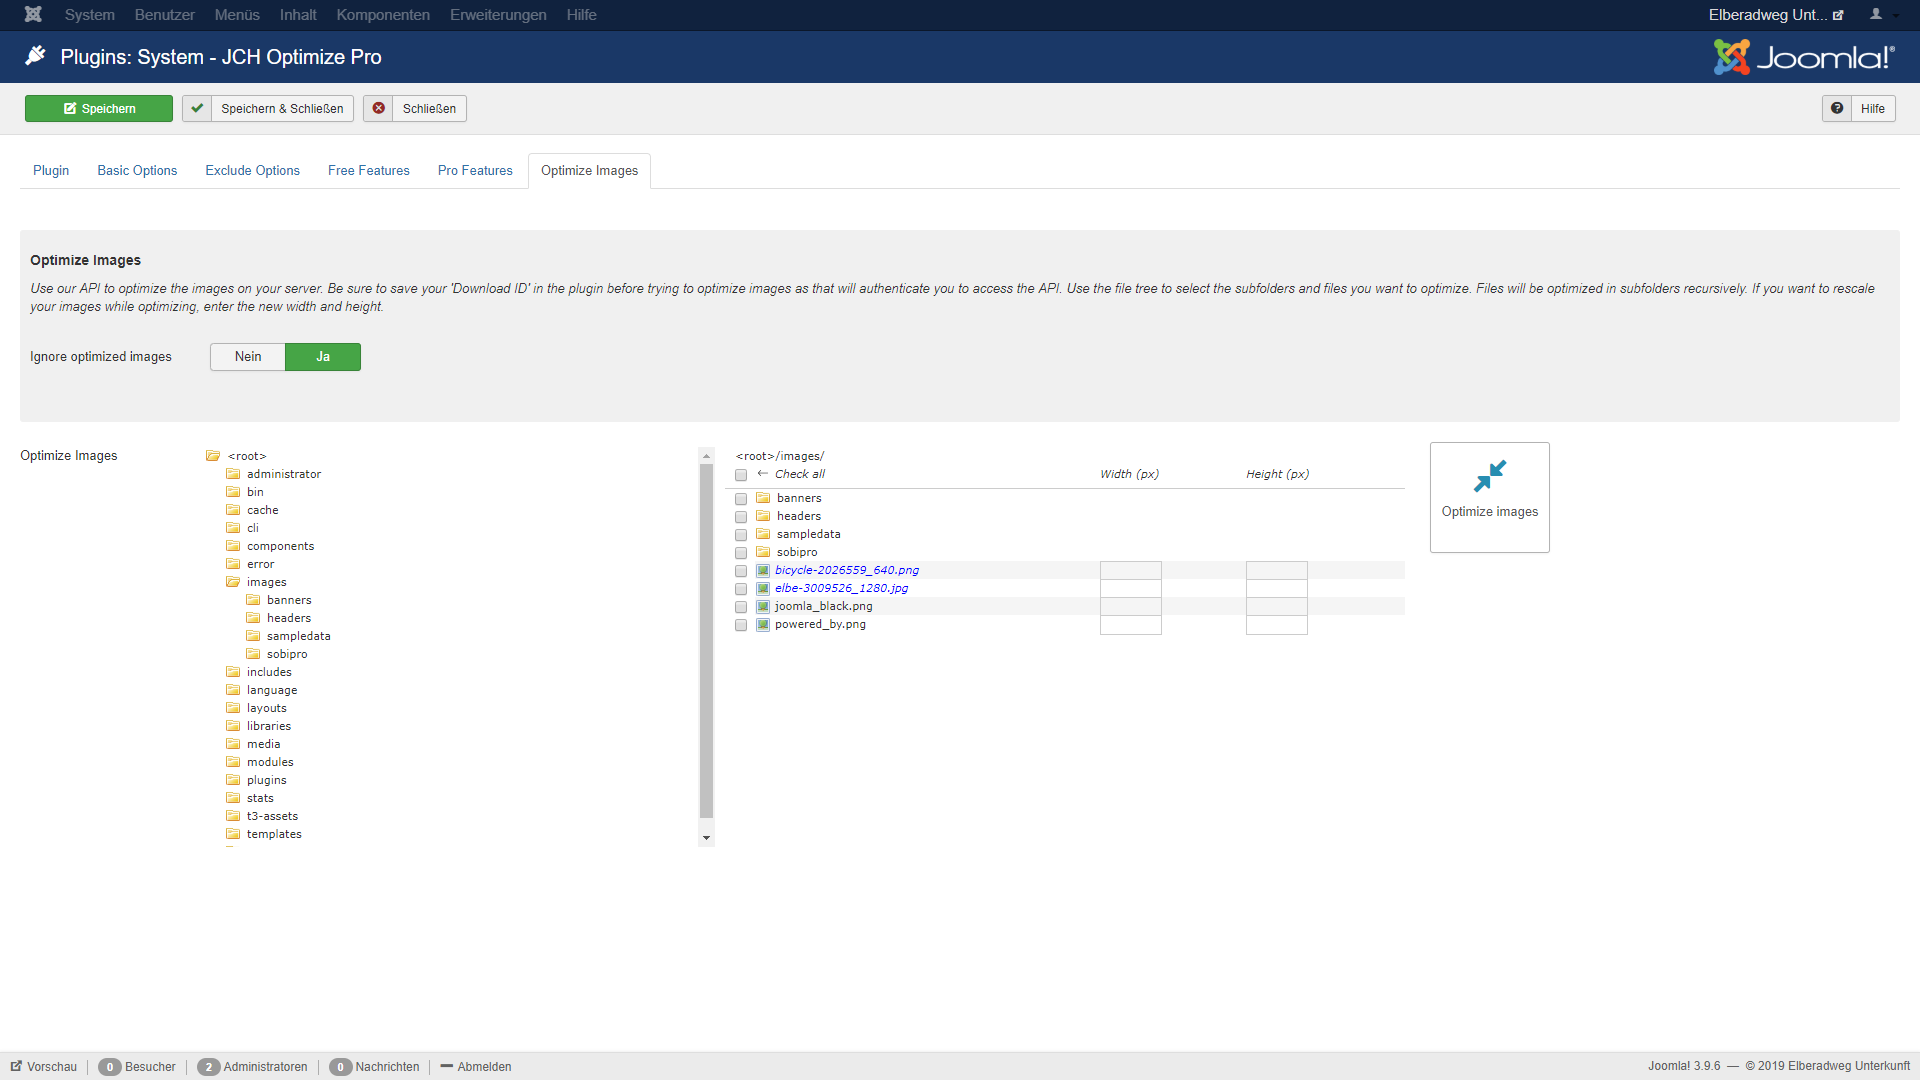Check the Check all checkbox
Viewport: 1920px width, 1080px height.
[741, 475]
